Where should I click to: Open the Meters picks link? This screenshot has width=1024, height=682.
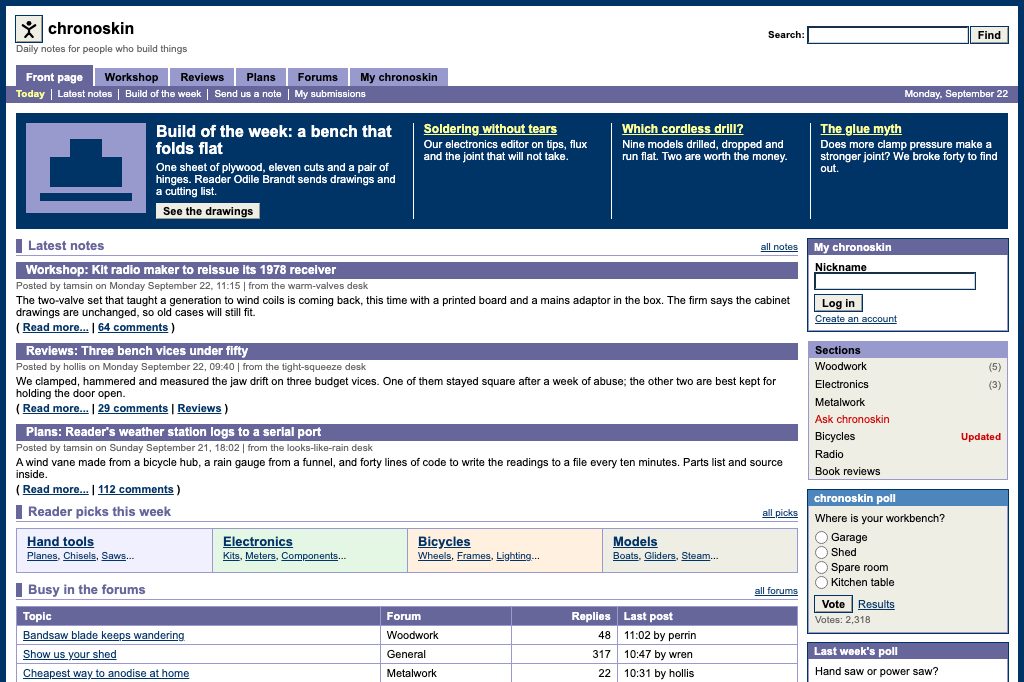pyautogui.click(x=261, y=556)
